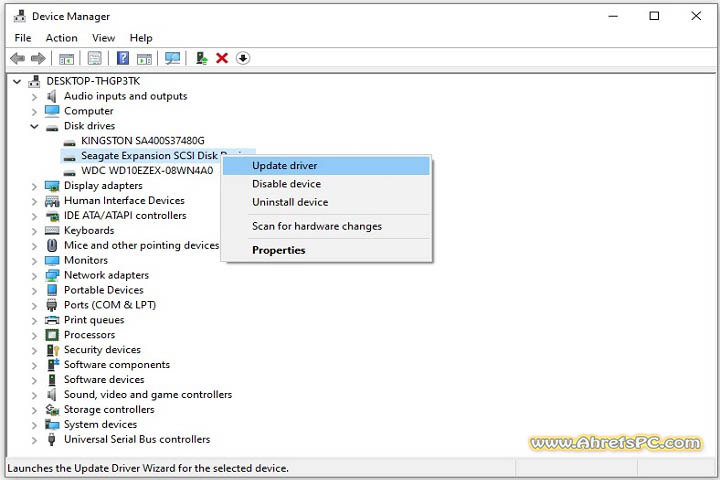The image size is (720, 480).
Task: Expand the Display adapters category
Action: (x=34, y=186)
